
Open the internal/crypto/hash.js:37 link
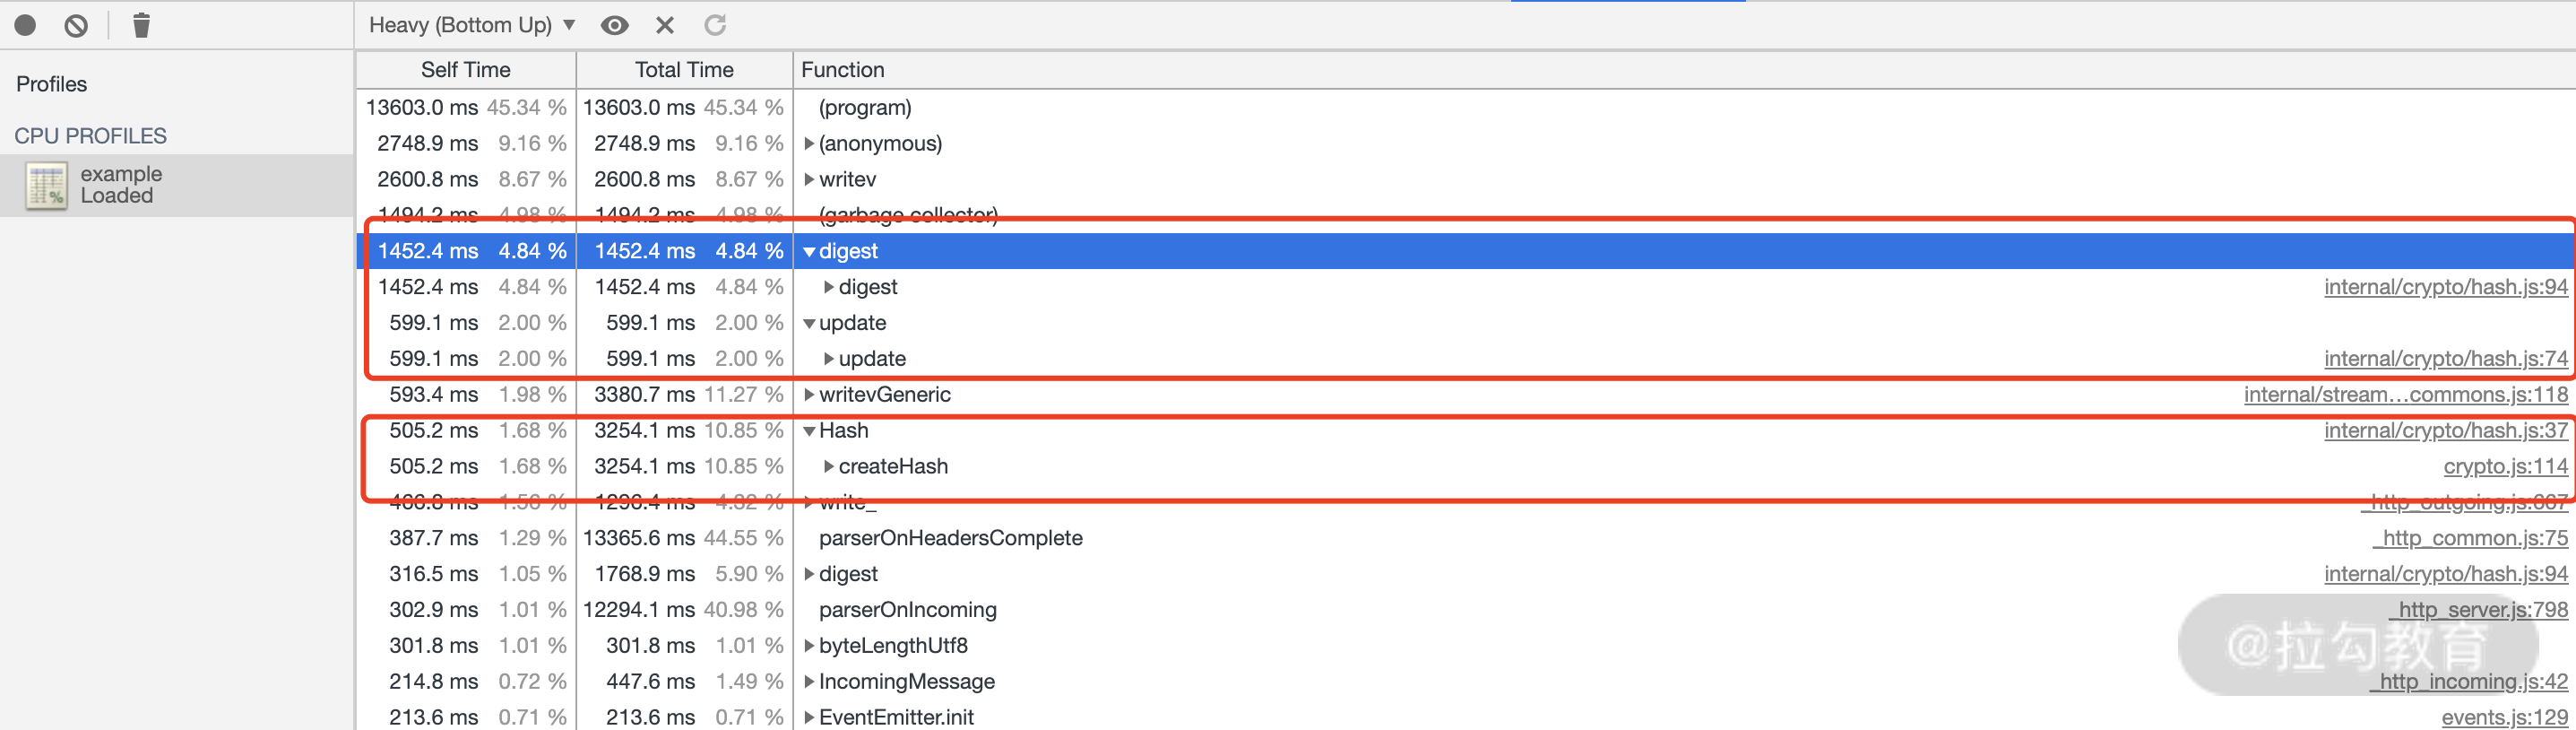[x=2445, y=431]
